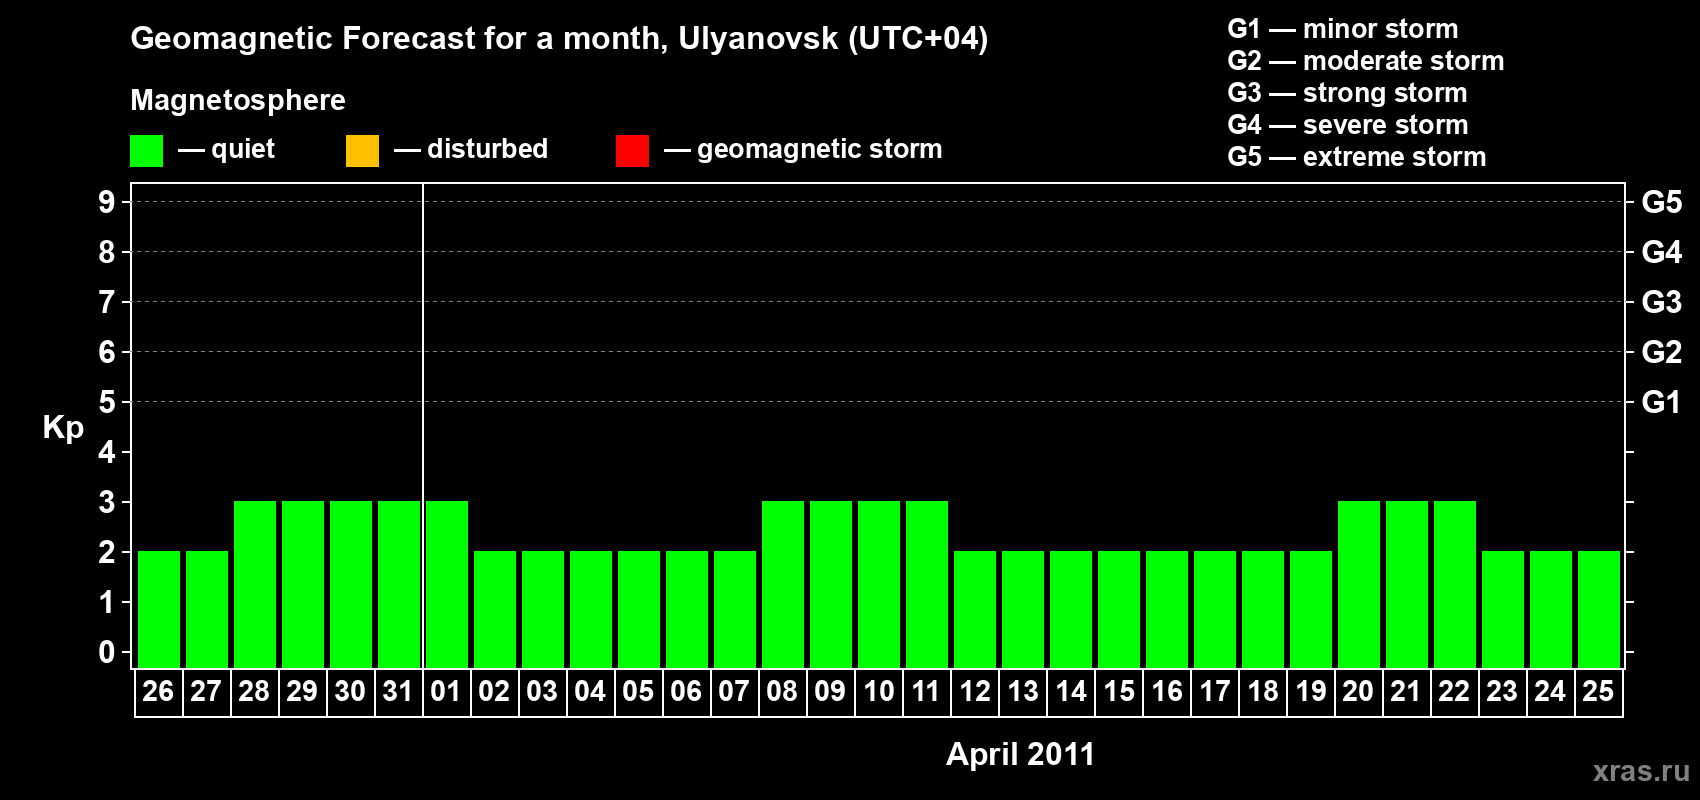Click date label 23 on x-axis
This screenshot has height=800, width=1700.
click(1502, 691)
